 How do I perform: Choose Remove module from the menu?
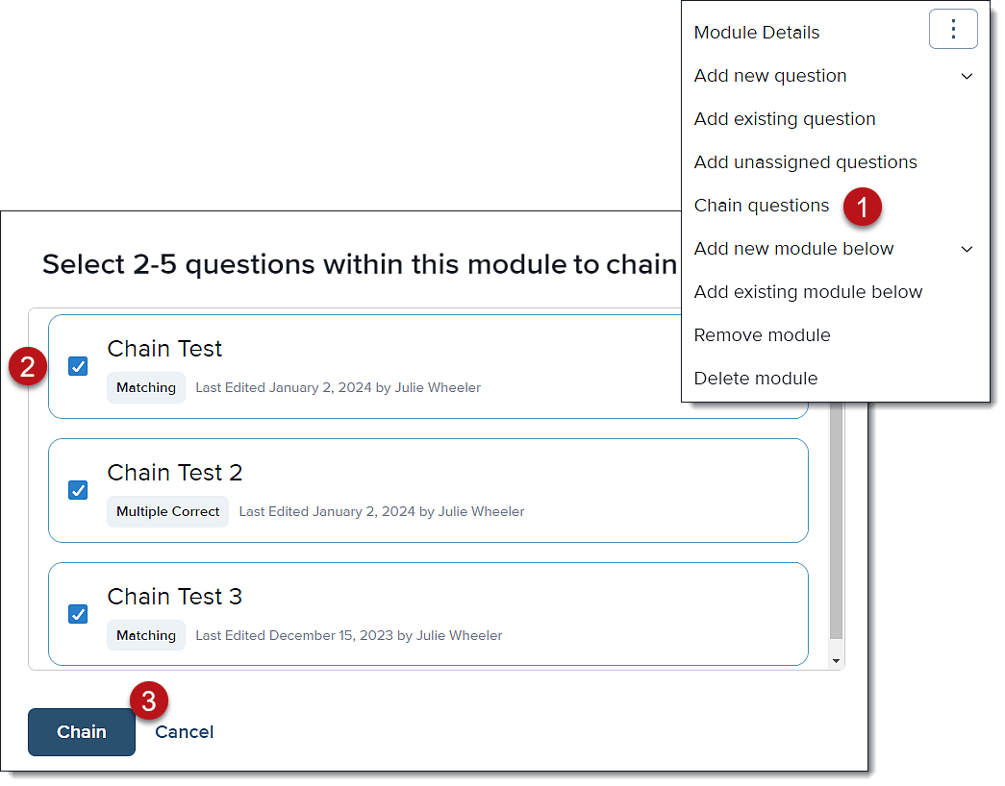pos(762,335)
